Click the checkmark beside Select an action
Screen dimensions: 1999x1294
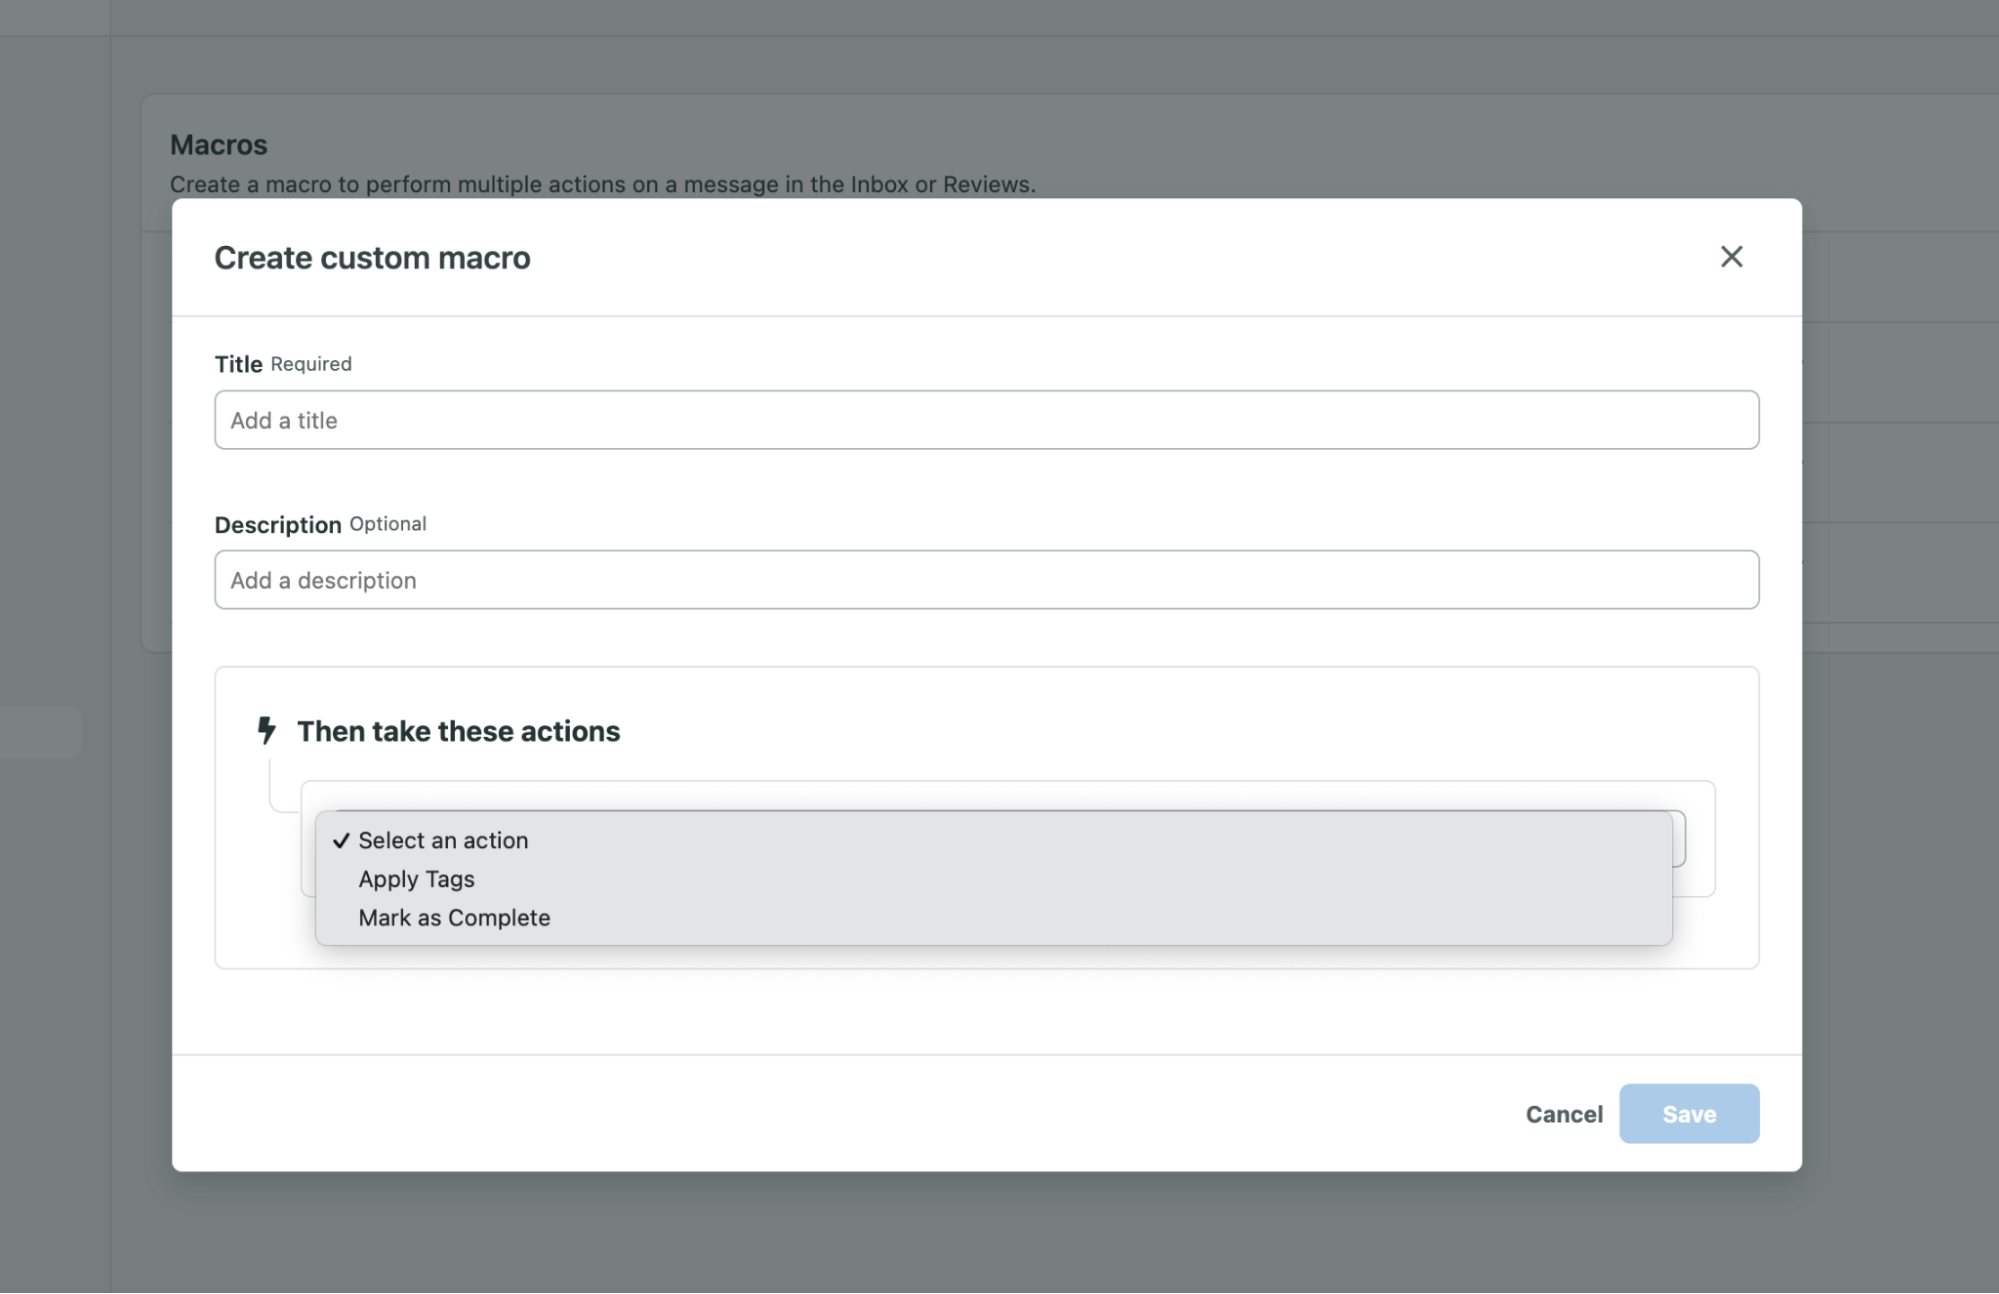point(341,841)
